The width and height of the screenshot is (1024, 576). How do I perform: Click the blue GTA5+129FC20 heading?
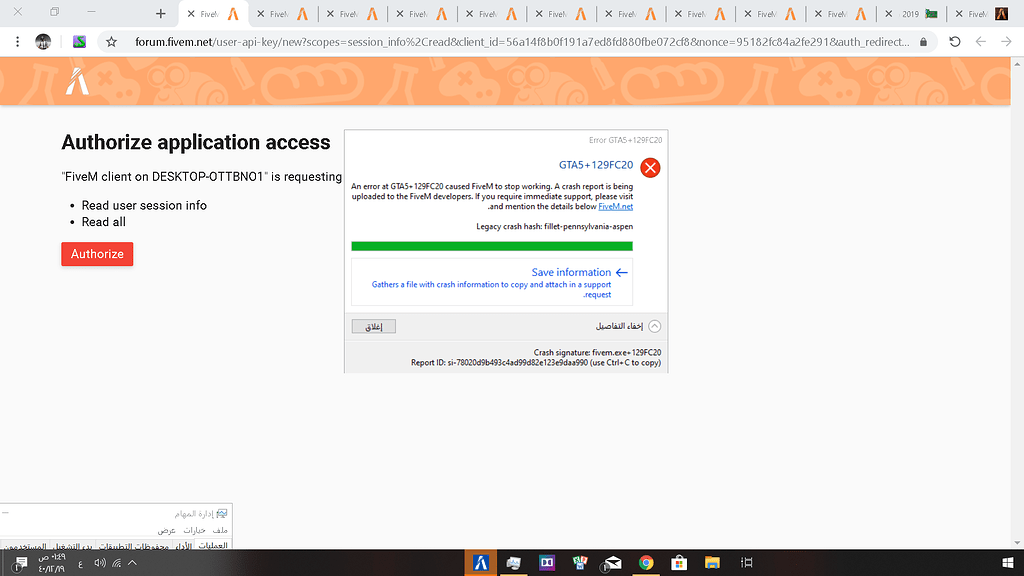pos(596,165)
